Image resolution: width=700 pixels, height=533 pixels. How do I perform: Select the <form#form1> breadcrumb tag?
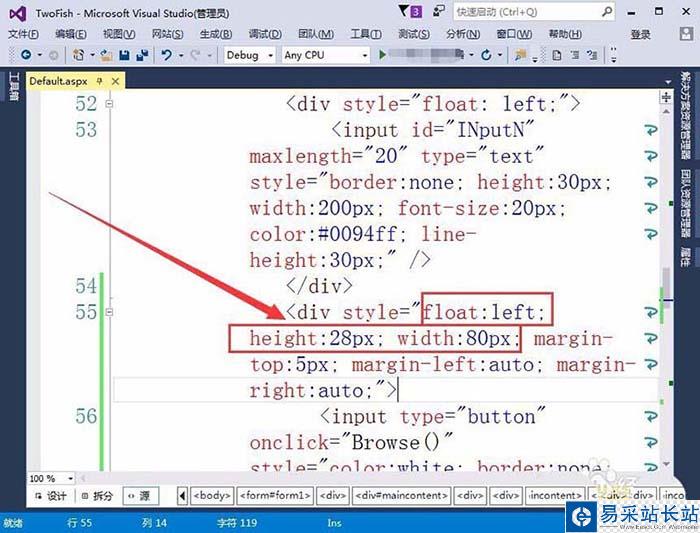275,496
